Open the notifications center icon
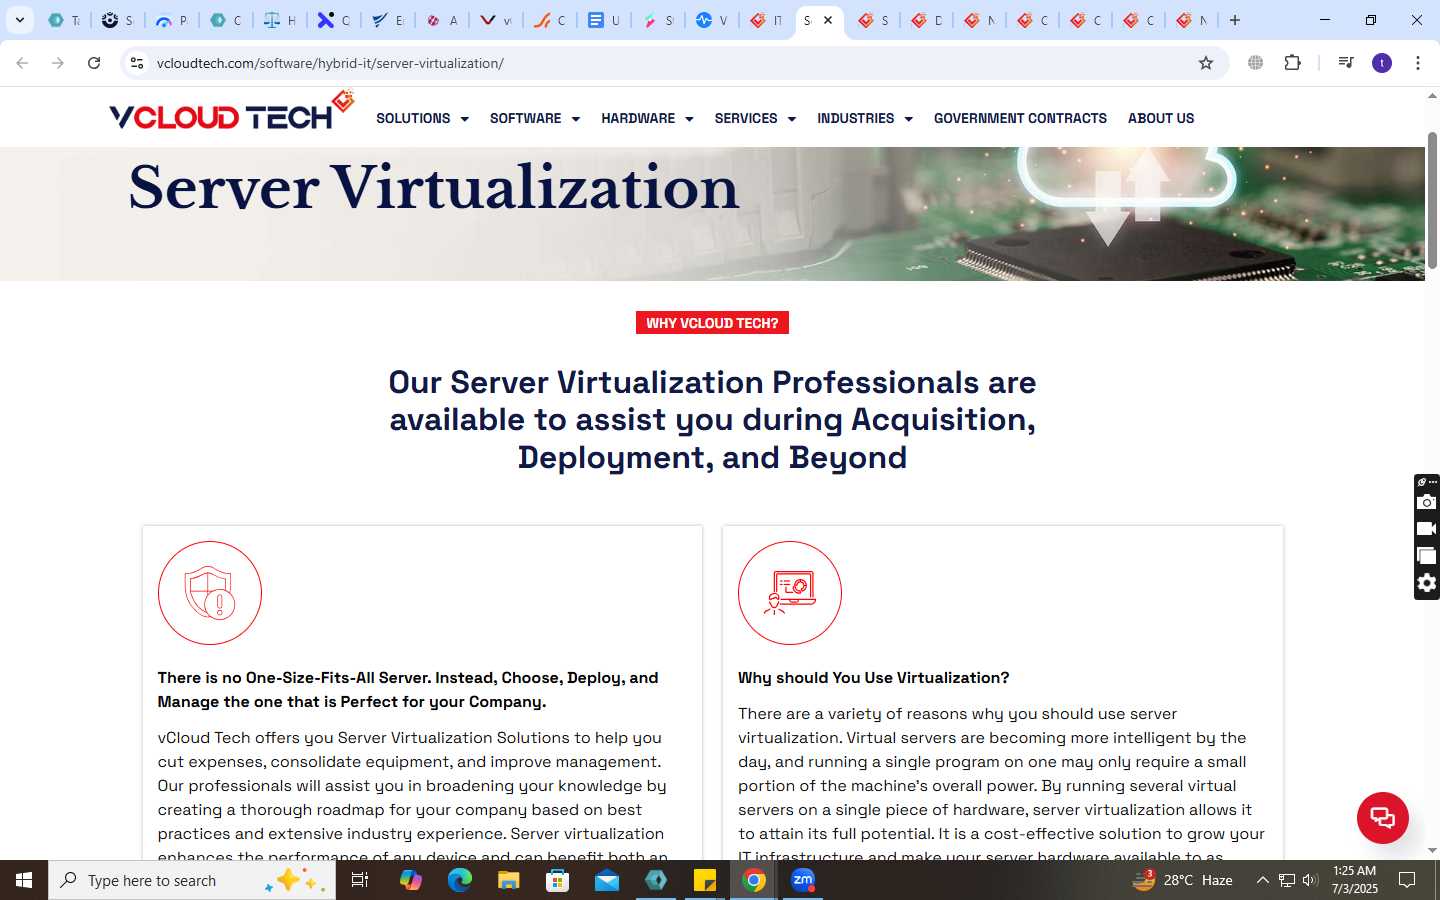This screenshot has width=1440, height=900. pos(1407,880)
